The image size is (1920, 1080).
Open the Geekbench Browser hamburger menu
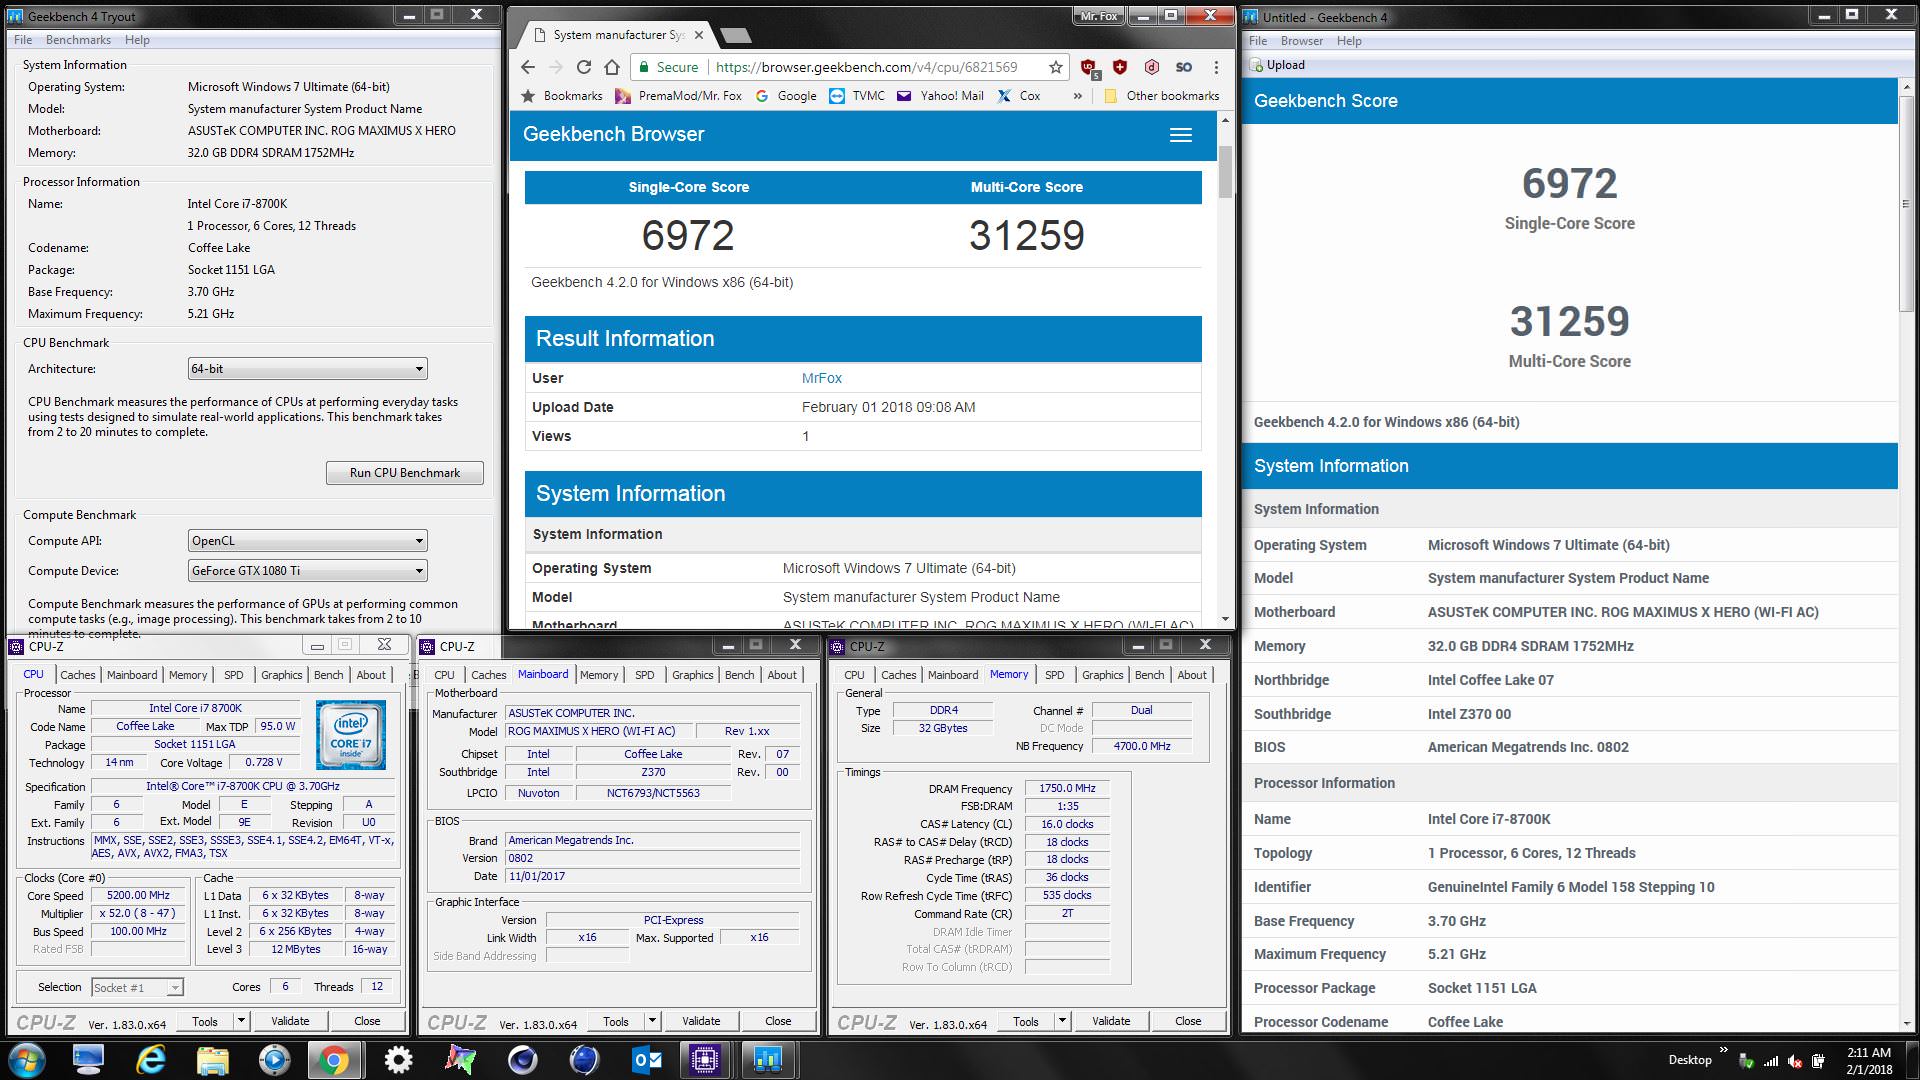tap(1181, 135)
